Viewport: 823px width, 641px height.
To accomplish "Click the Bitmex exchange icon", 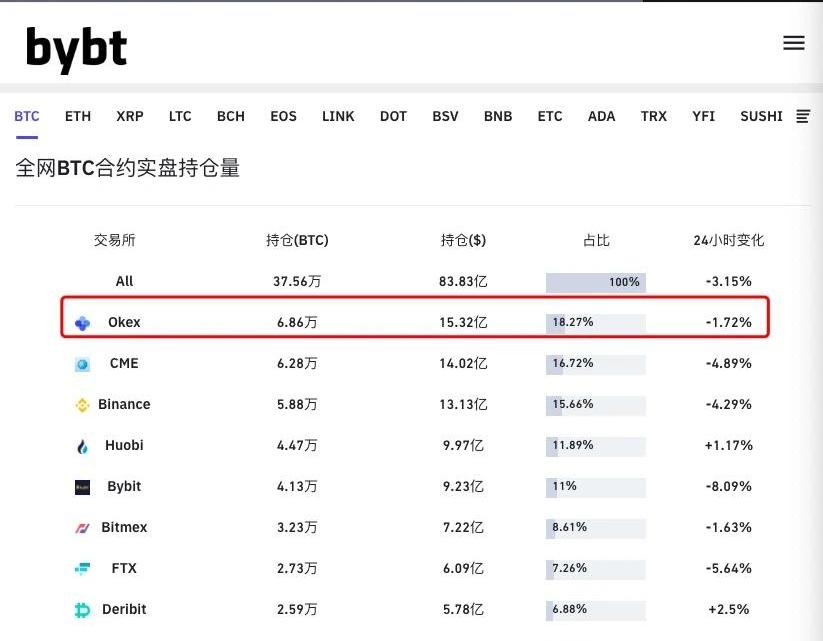I will pyautogui.click(x=83, y=528).
